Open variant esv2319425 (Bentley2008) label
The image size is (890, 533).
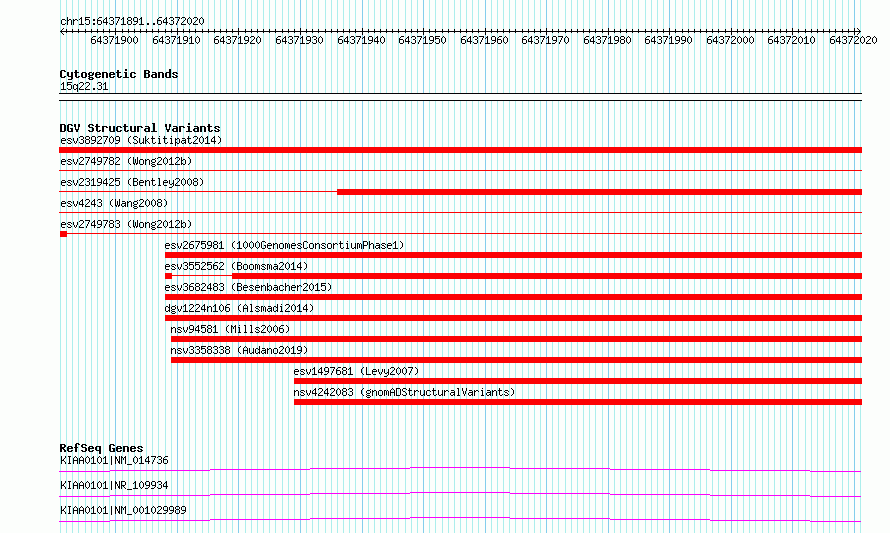(x=132, y=182)
